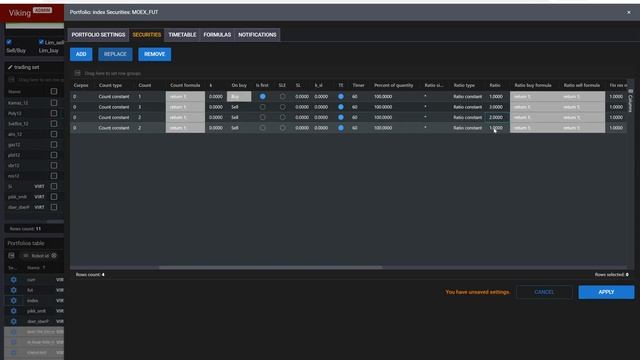This screenshot has width=640, height=360.
Task: Click the REPLACE button
Action: [x=115, y=54]
